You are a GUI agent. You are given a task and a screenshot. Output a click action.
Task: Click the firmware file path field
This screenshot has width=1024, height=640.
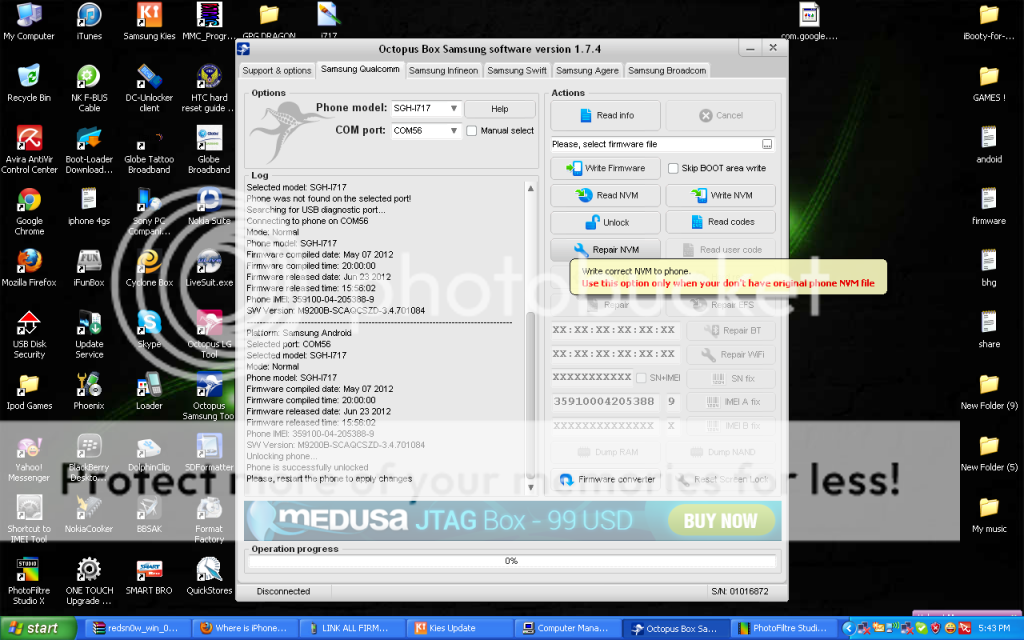(x=662, y=144)
